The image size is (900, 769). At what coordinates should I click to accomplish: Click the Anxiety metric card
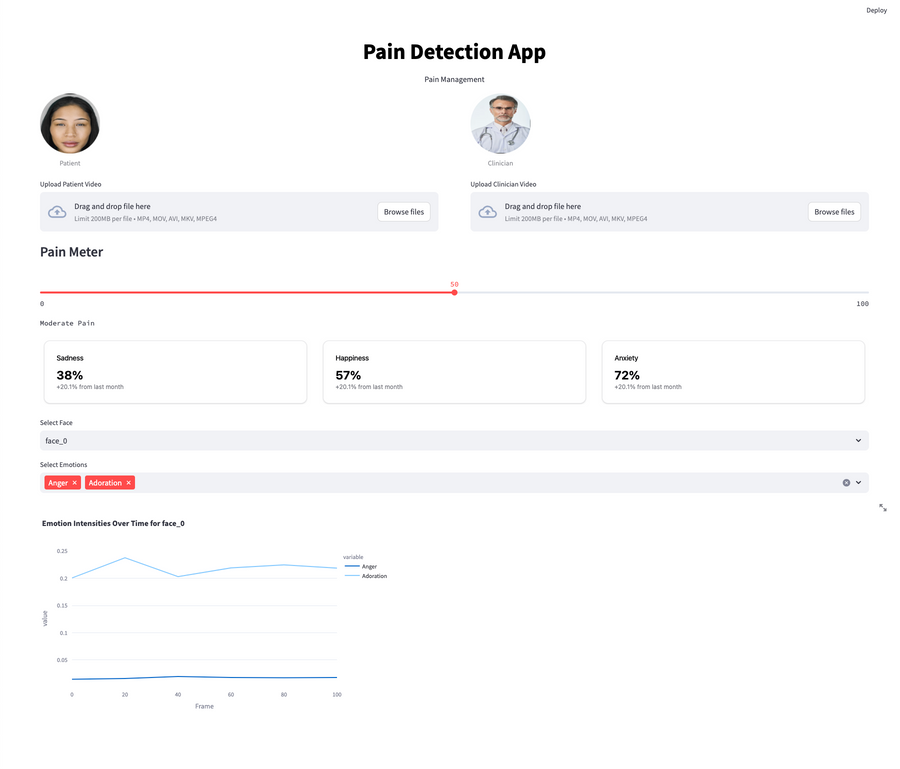click(x=733, y=372)
